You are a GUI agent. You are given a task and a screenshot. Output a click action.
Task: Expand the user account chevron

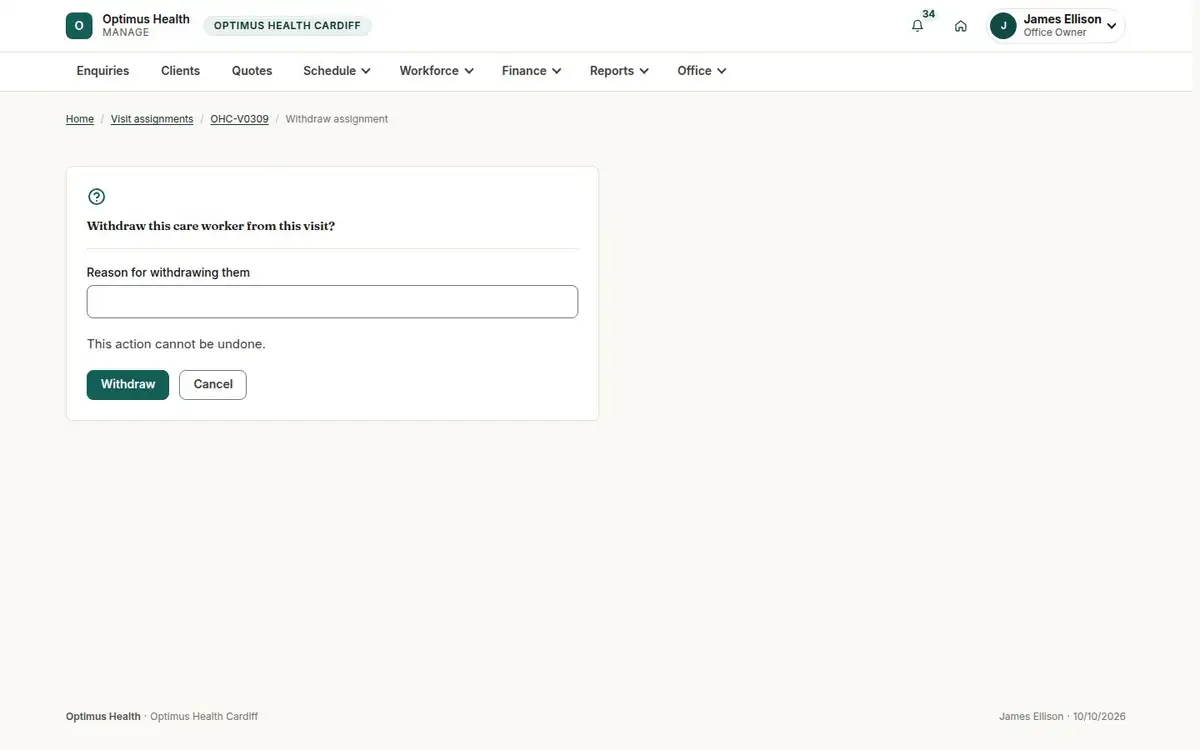(x=1112, y=26)
